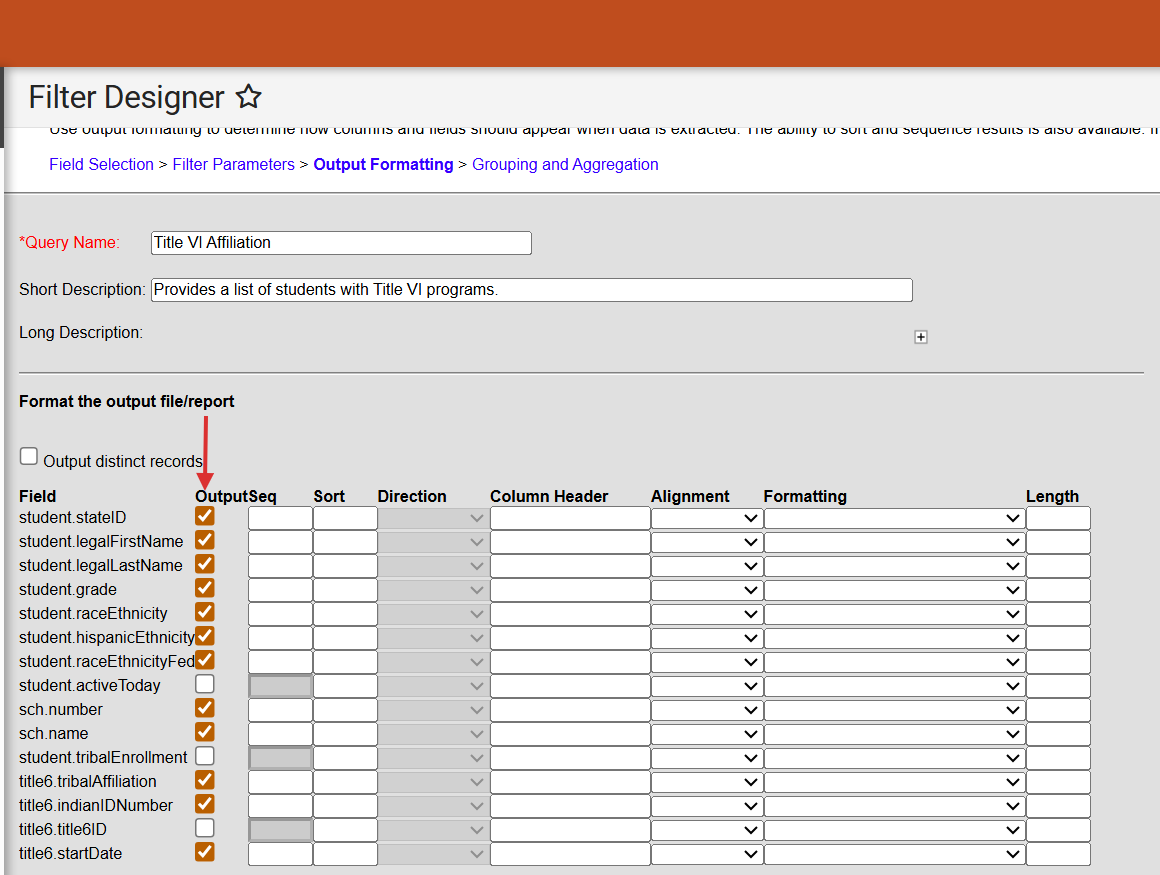
Task: Uncheck output for sch.number
Action: pos(205,708)
